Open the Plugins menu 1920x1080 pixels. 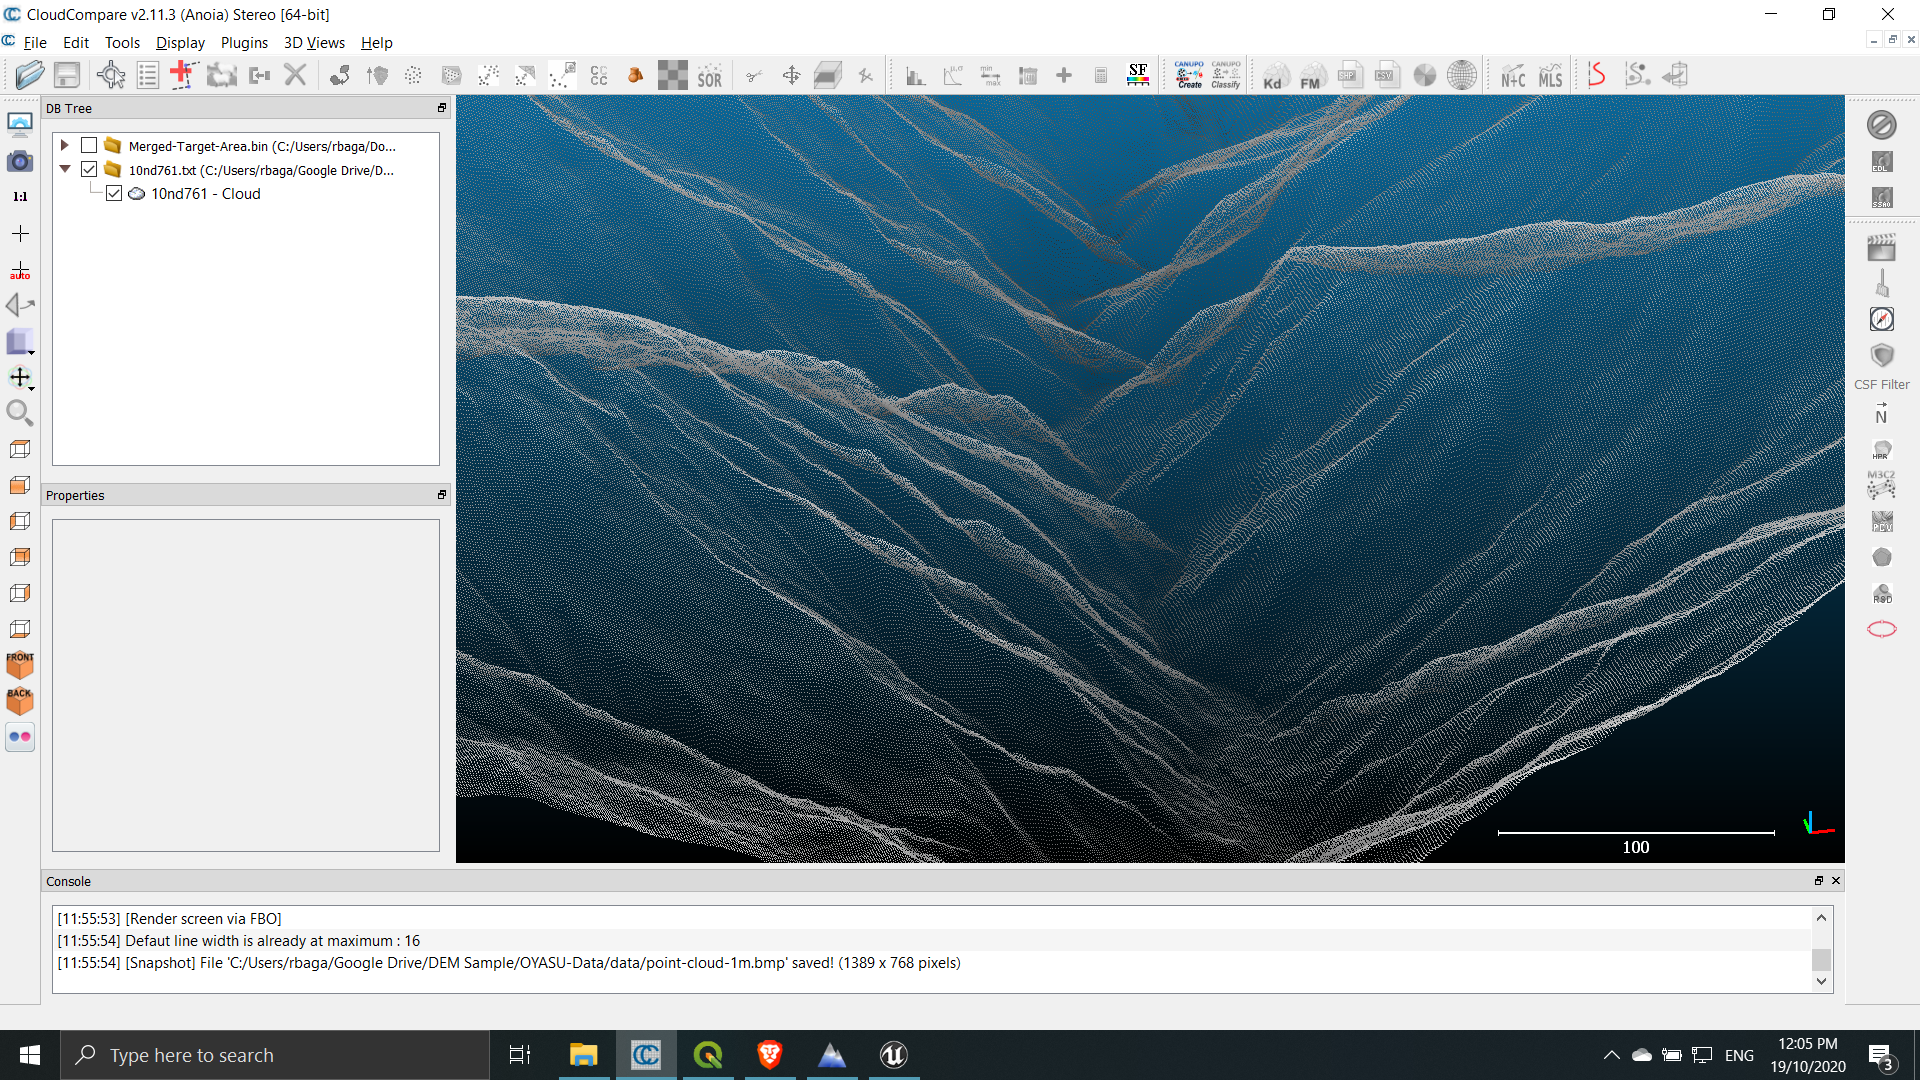point(244,43)
